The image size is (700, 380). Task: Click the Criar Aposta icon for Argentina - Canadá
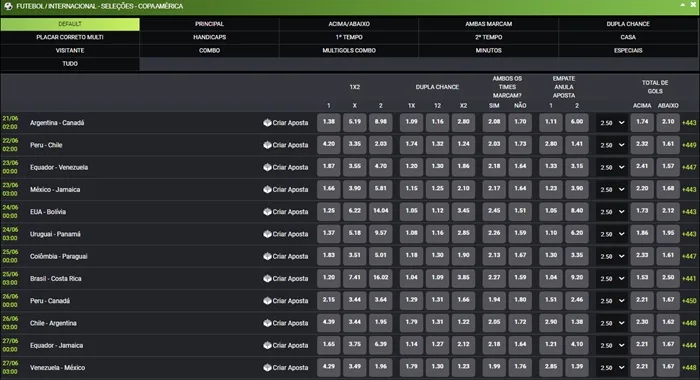point(267,123)
